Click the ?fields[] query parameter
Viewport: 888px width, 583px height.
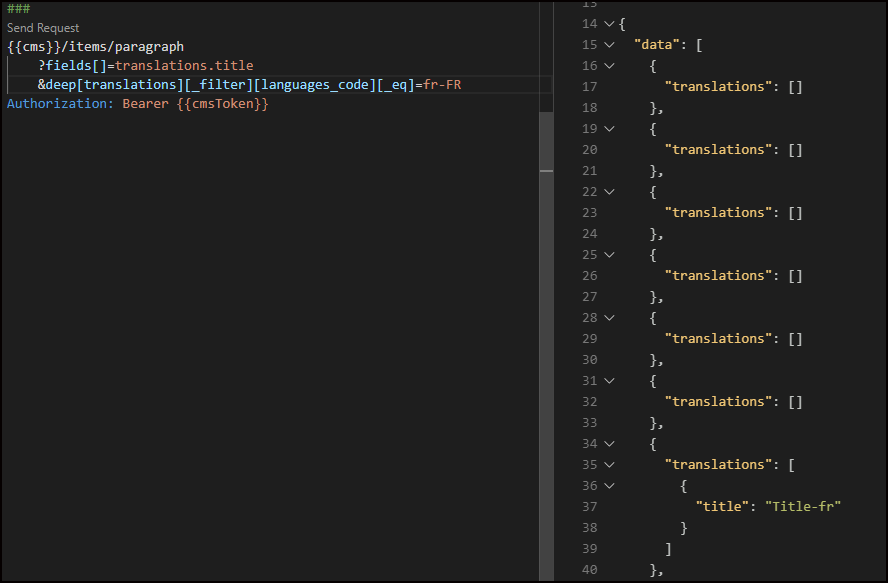[x=72, y=66]
